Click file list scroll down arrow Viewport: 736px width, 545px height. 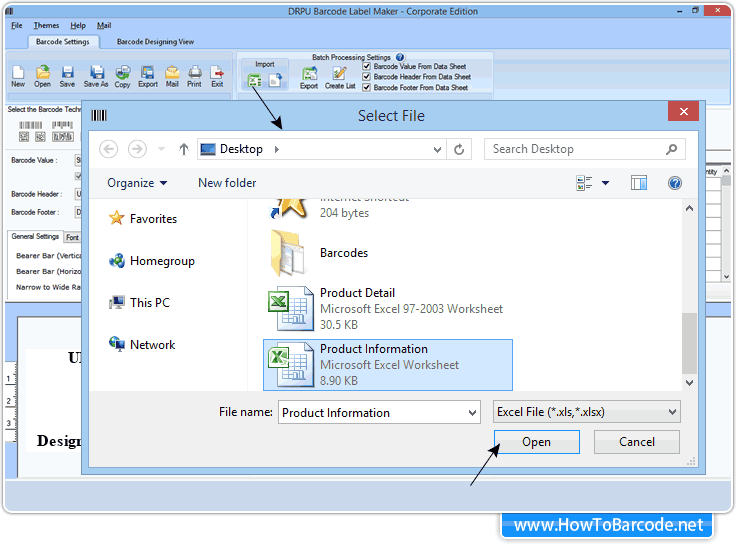point(689,383)
